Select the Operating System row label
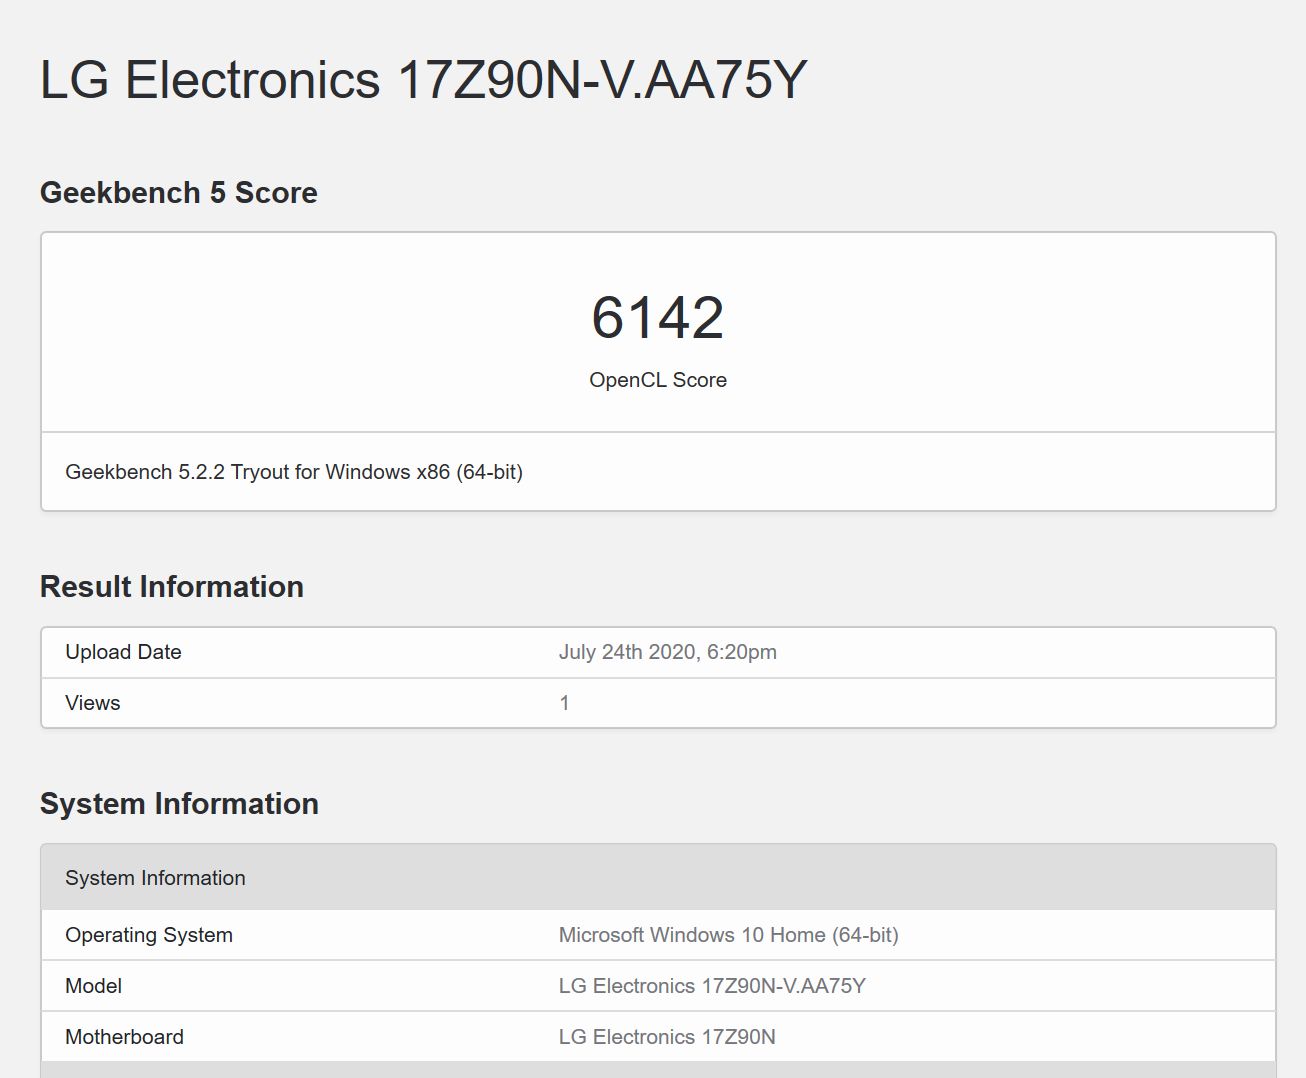Screen dimensions: 1306x1078 pyautogui.click(x=148, y=935)
